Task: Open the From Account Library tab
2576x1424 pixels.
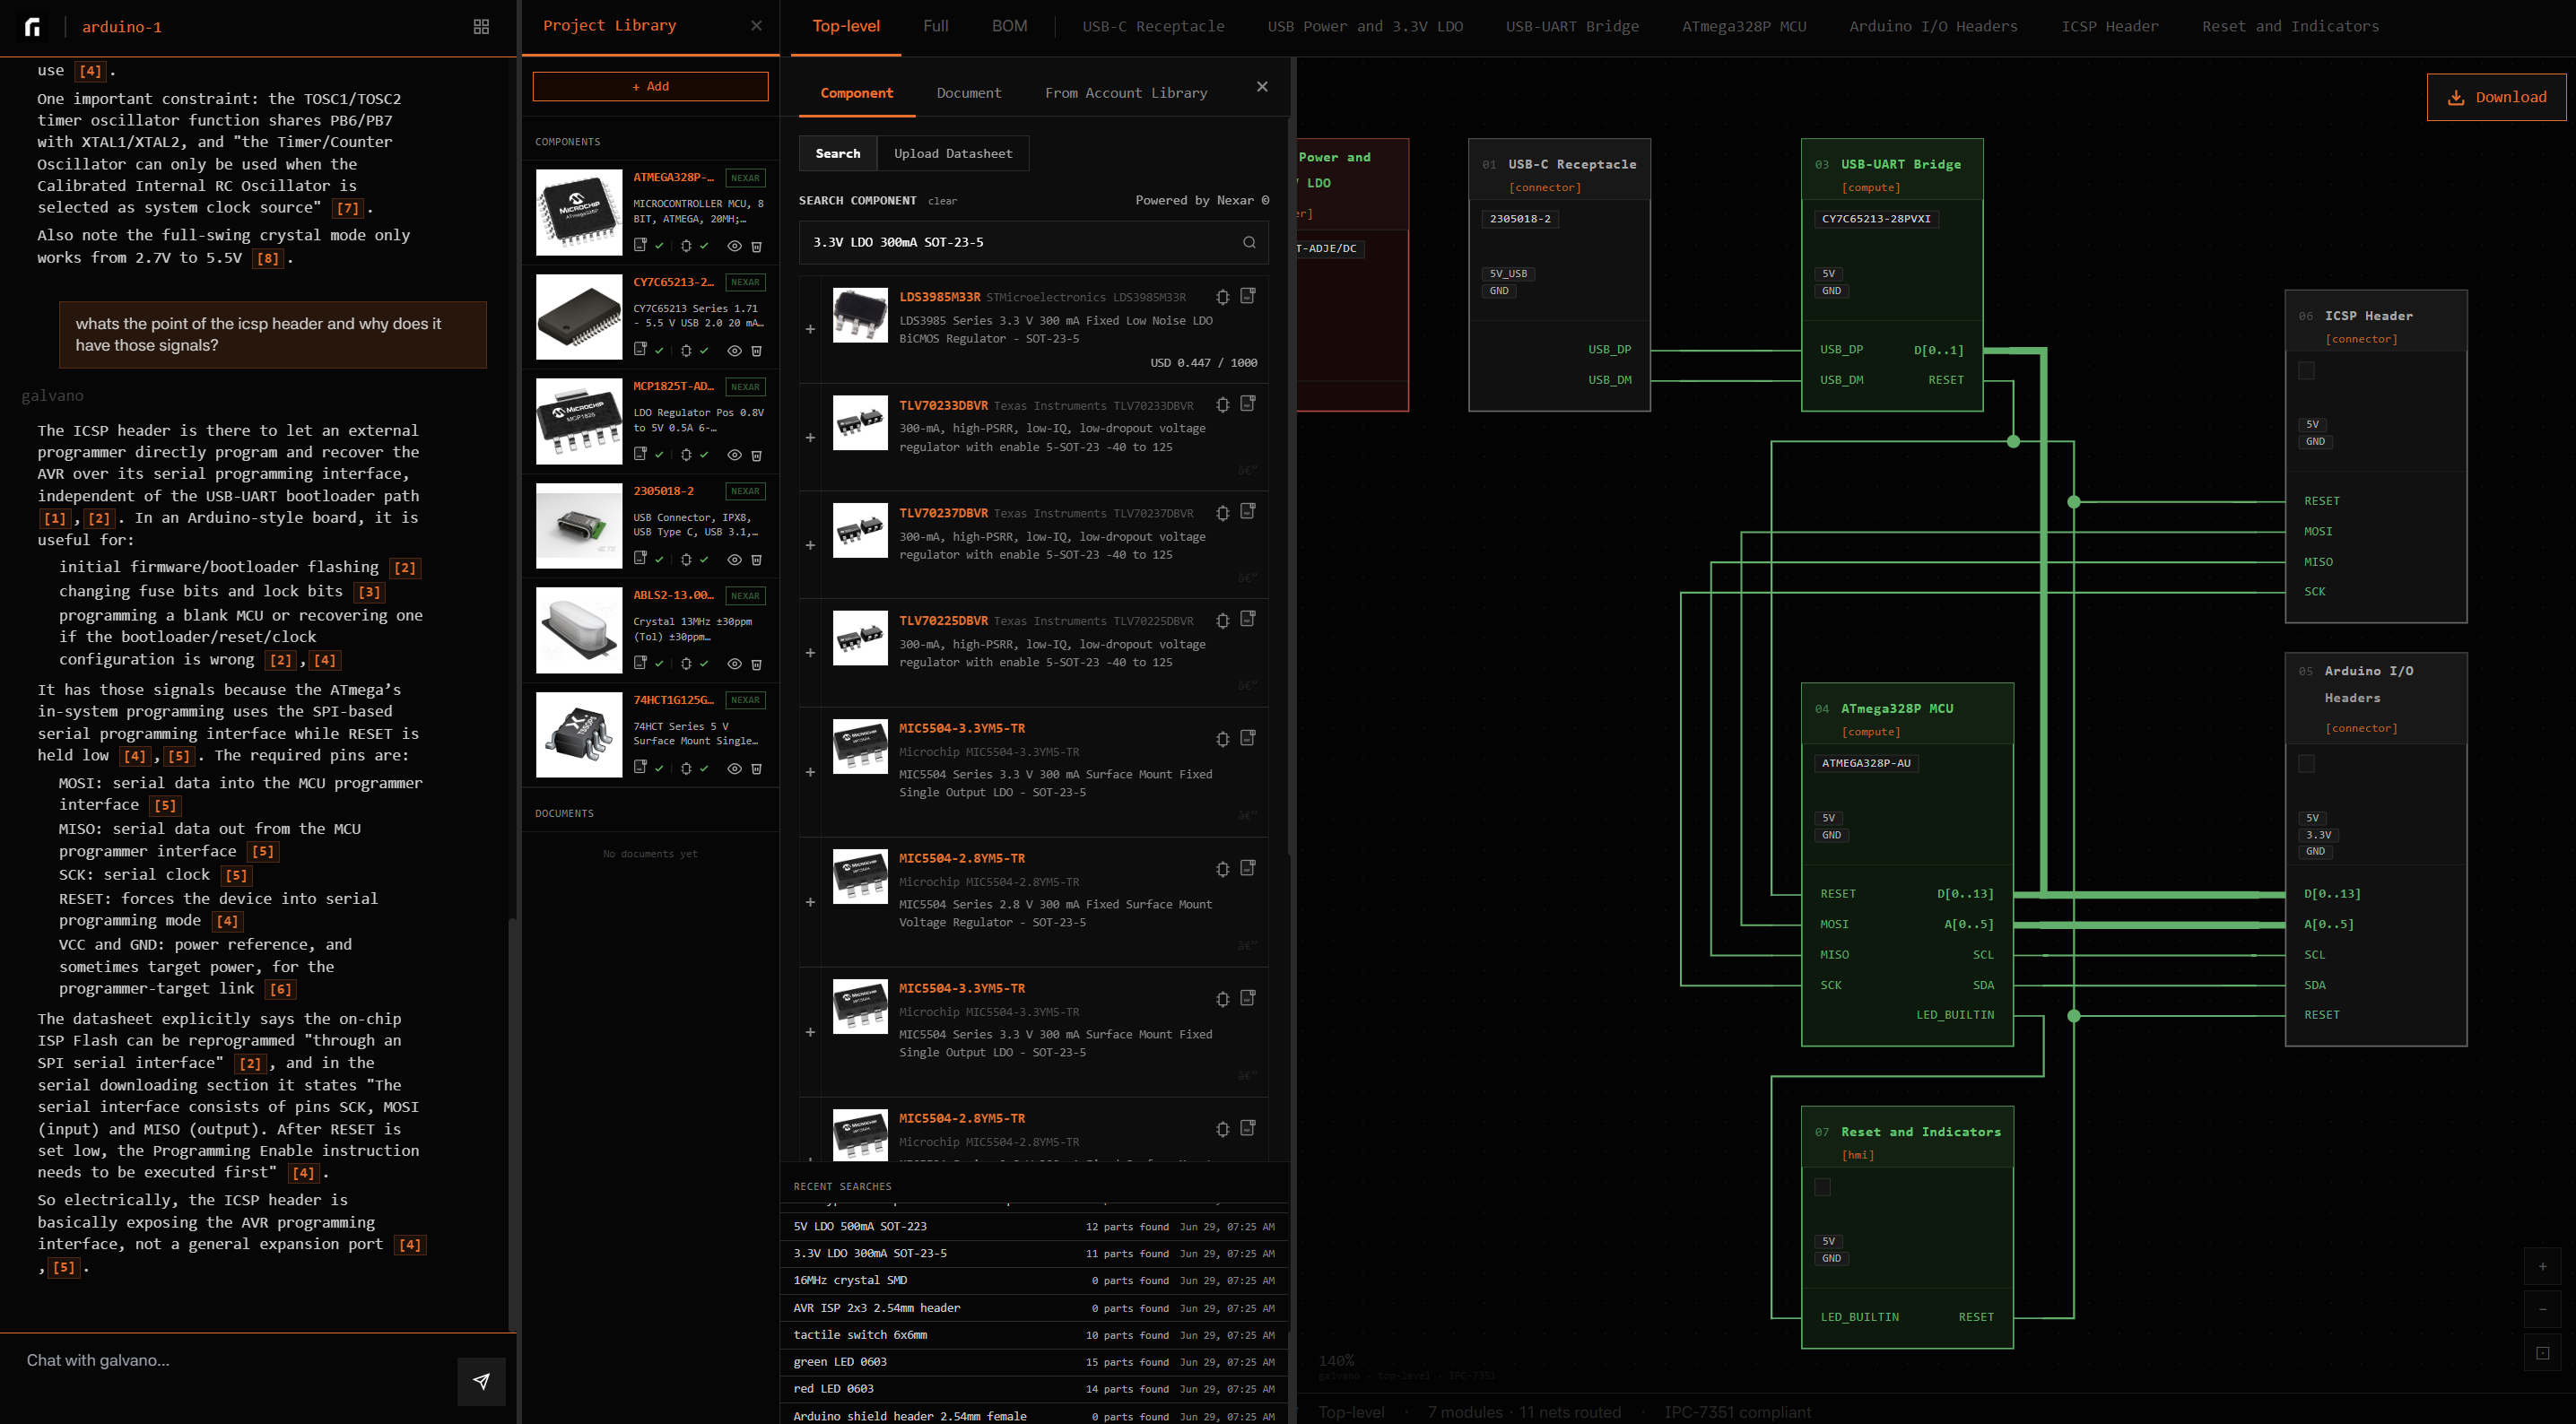Action: click(1126, 93)
